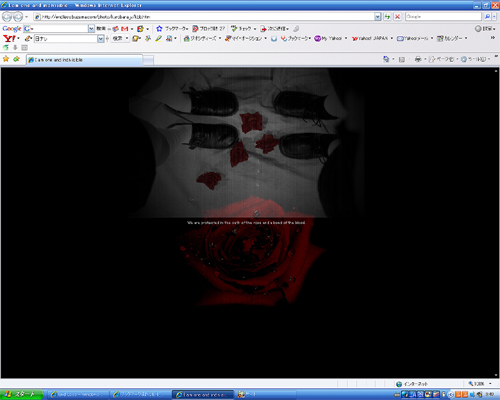Screen dimensions: 500x400
Task: Open the search provider dropdown arrow
Action: [x=495, y=16]
